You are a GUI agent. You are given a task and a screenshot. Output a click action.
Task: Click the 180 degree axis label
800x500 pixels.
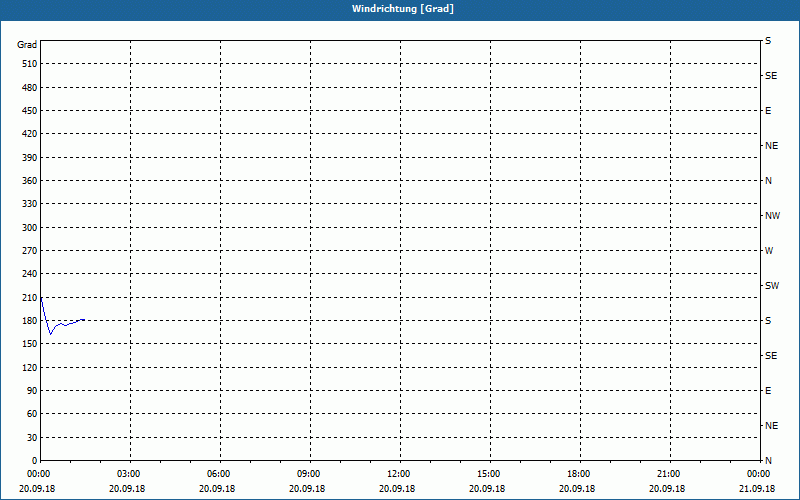coord(30,320)
